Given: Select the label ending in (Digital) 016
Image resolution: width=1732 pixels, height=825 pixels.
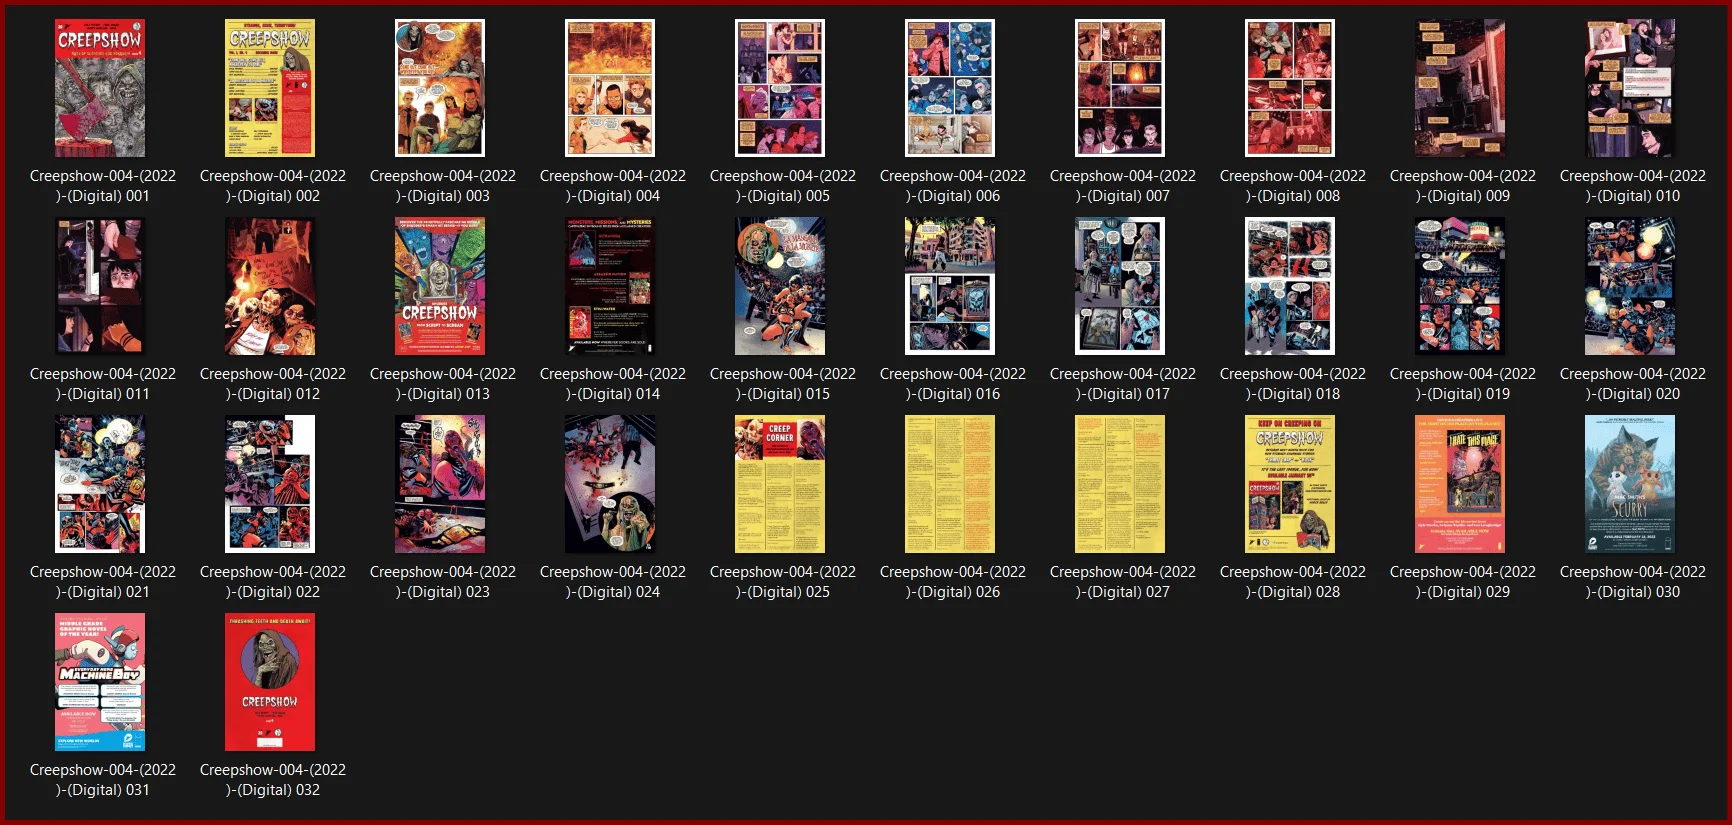Looking at the screenshot, I should tap(953, 384).
